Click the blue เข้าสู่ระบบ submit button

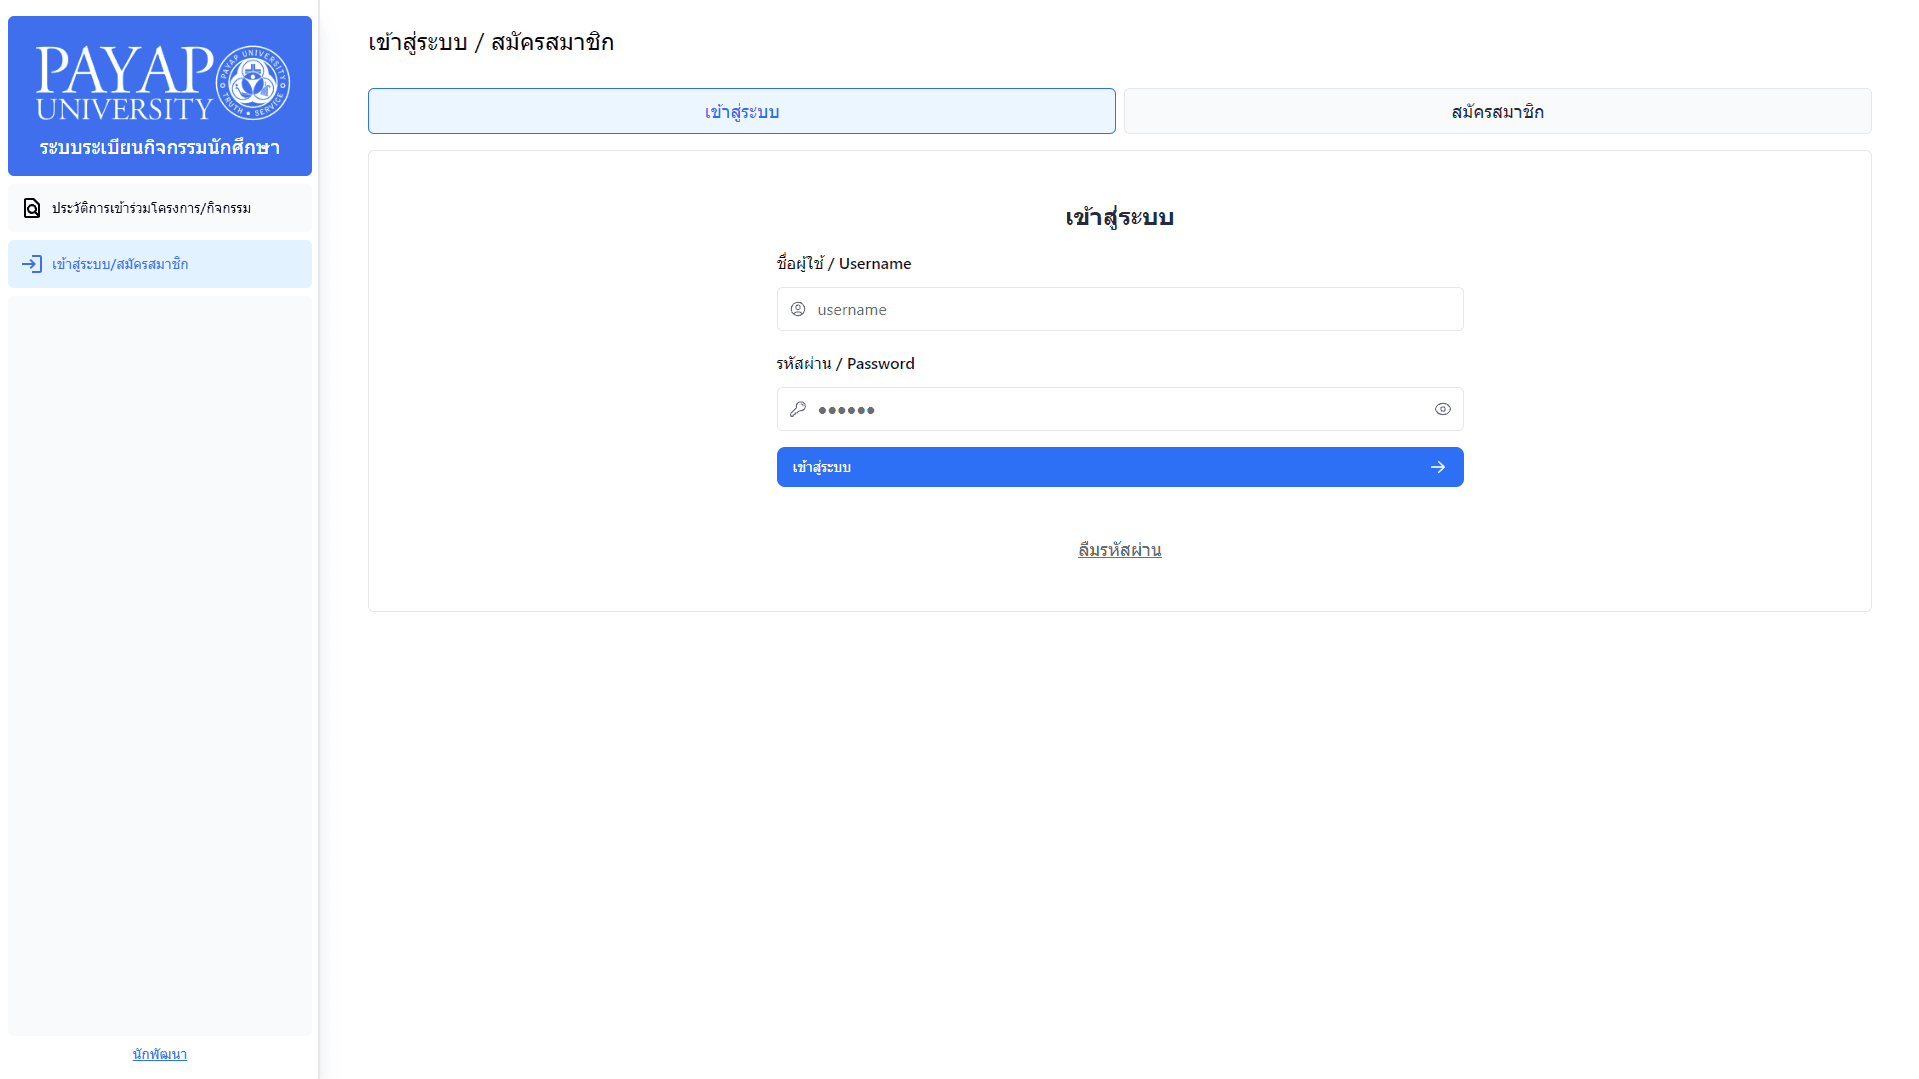1120,467
